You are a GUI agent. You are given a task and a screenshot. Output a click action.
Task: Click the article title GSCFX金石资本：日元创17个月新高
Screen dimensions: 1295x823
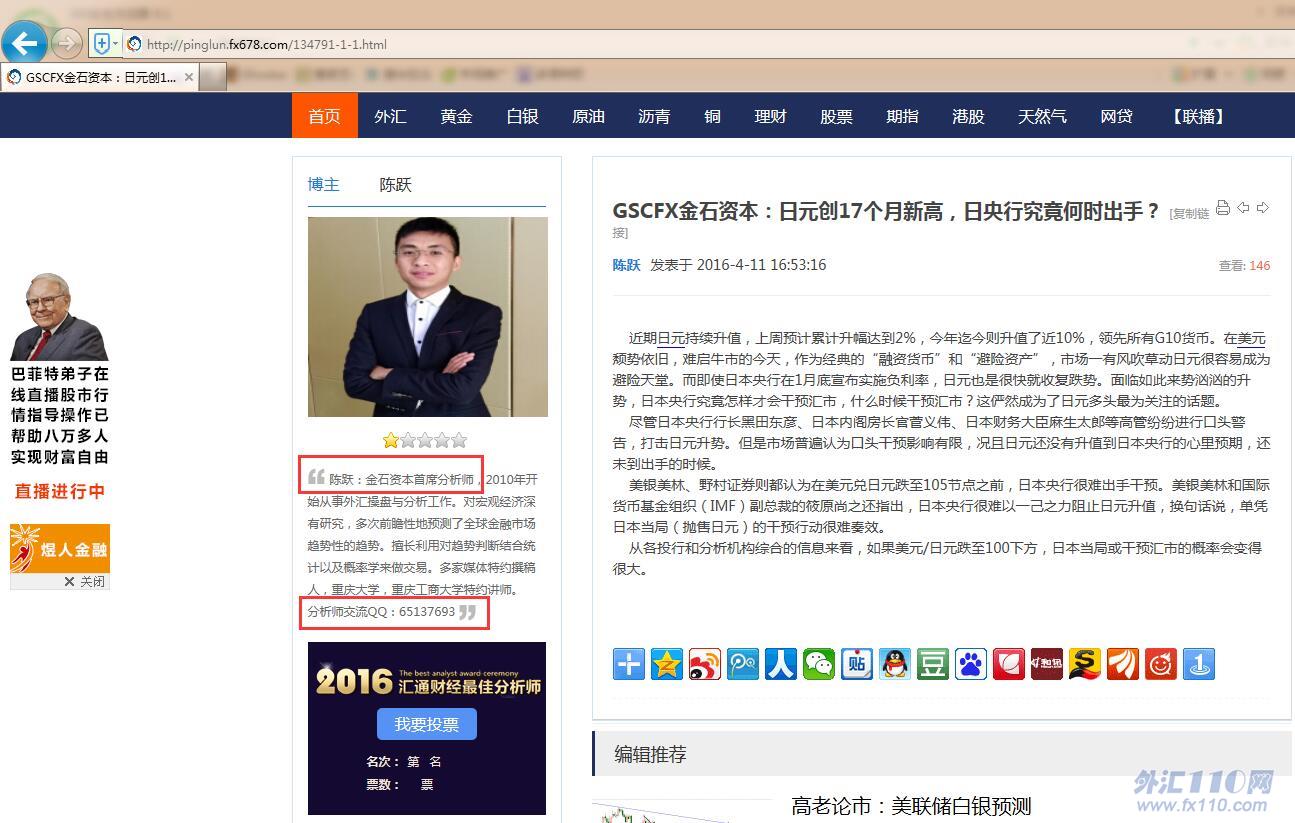pos(886,211)
